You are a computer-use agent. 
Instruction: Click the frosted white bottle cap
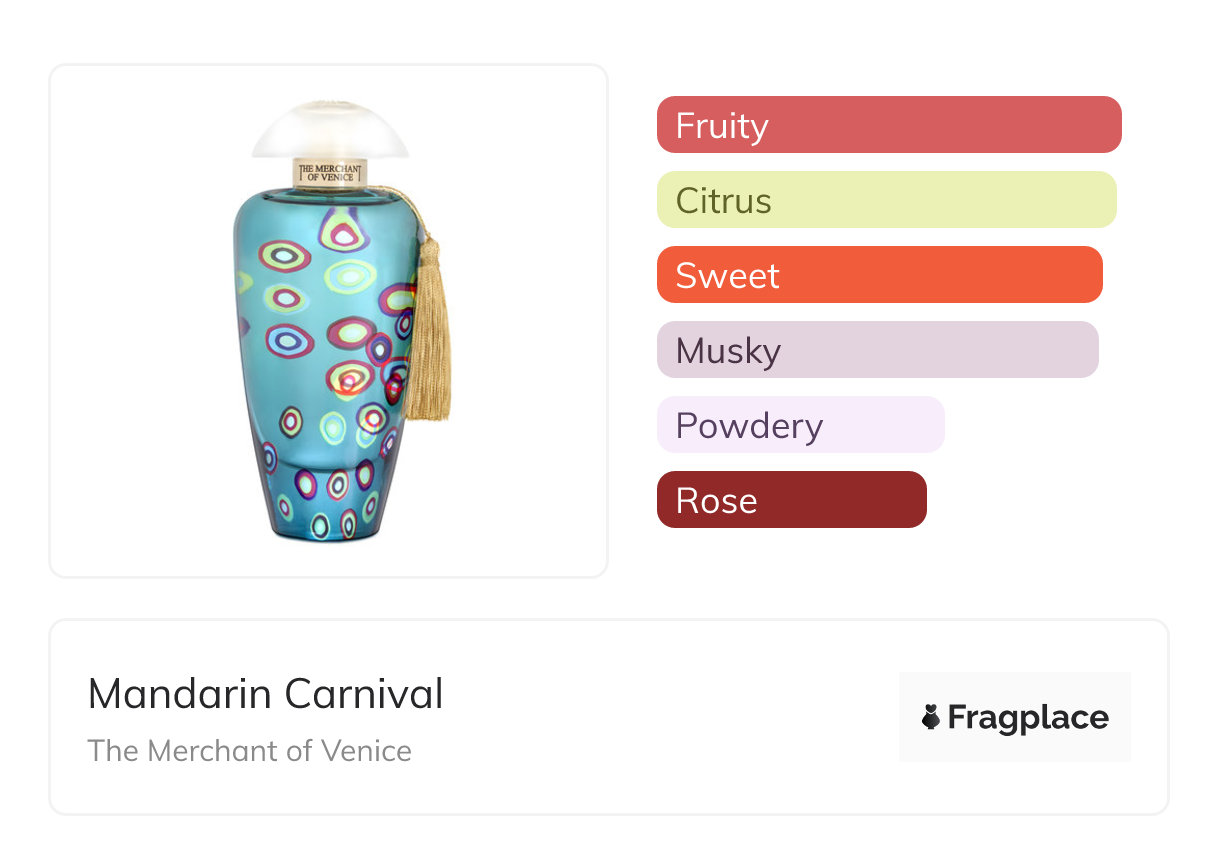pos(330,130)
